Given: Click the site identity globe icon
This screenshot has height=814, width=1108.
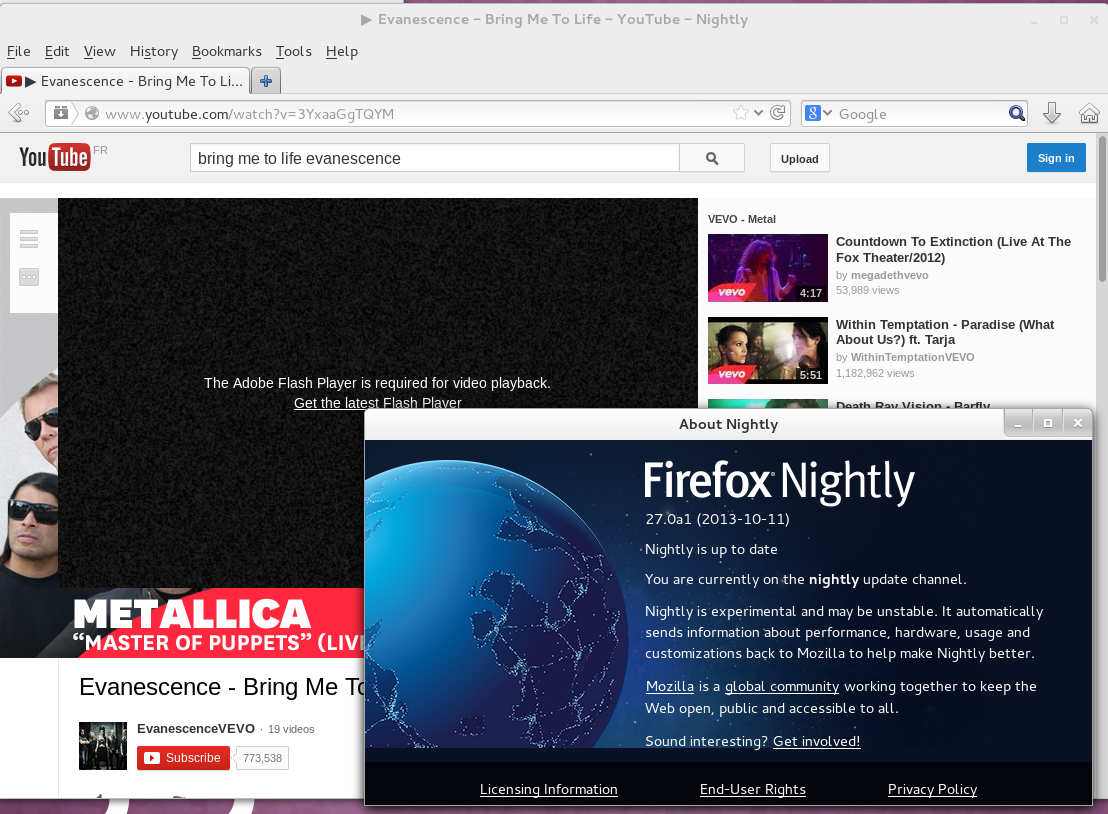Looking at the screenshot, I should tap(92, 113).
